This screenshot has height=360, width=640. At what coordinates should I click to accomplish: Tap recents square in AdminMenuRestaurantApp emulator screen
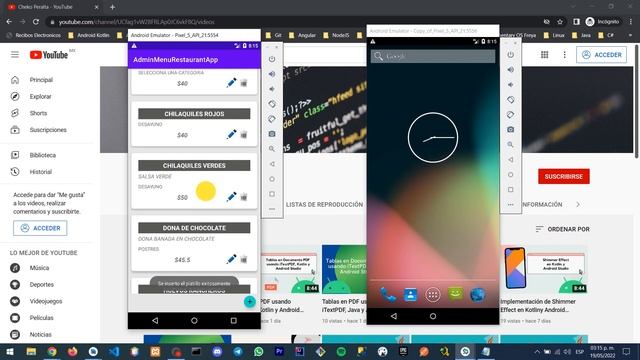point(233,321)
